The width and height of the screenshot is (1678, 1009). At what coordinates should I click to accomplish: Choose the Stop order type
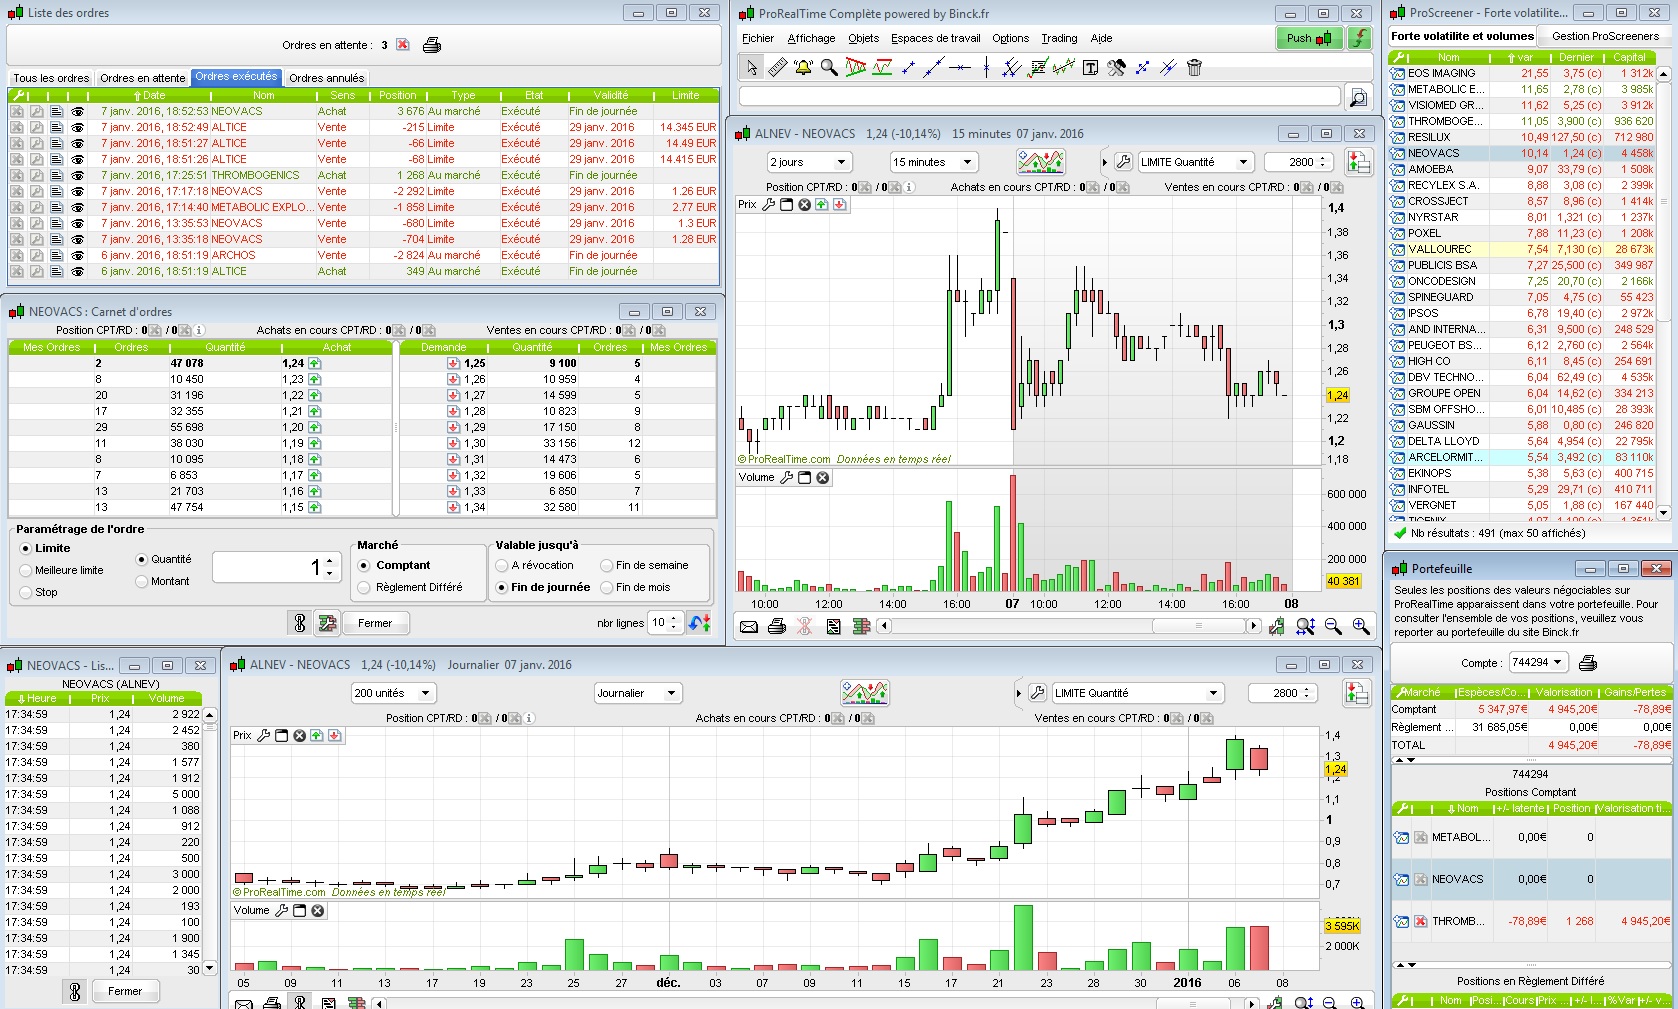[27, 592]
